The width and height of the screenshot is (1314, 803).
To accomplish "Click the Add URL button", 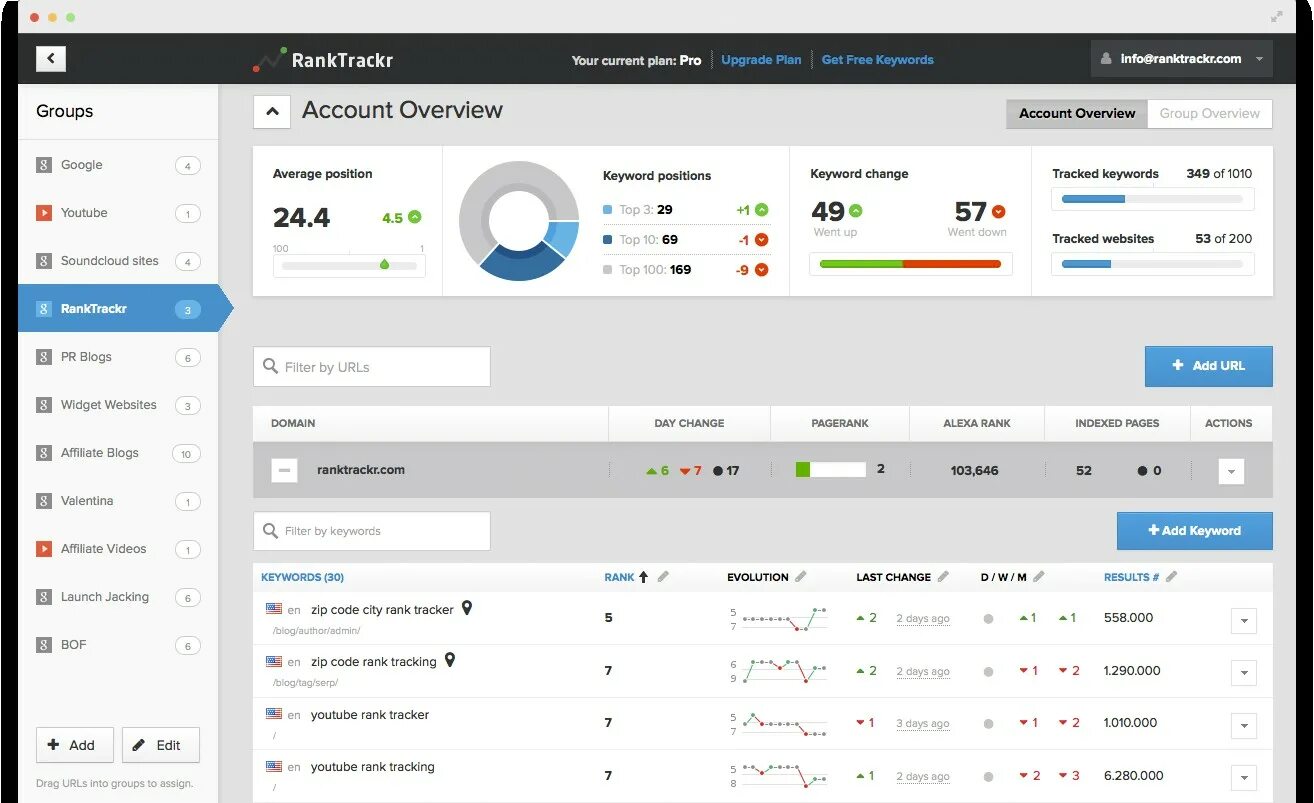I will point(1208,366).
